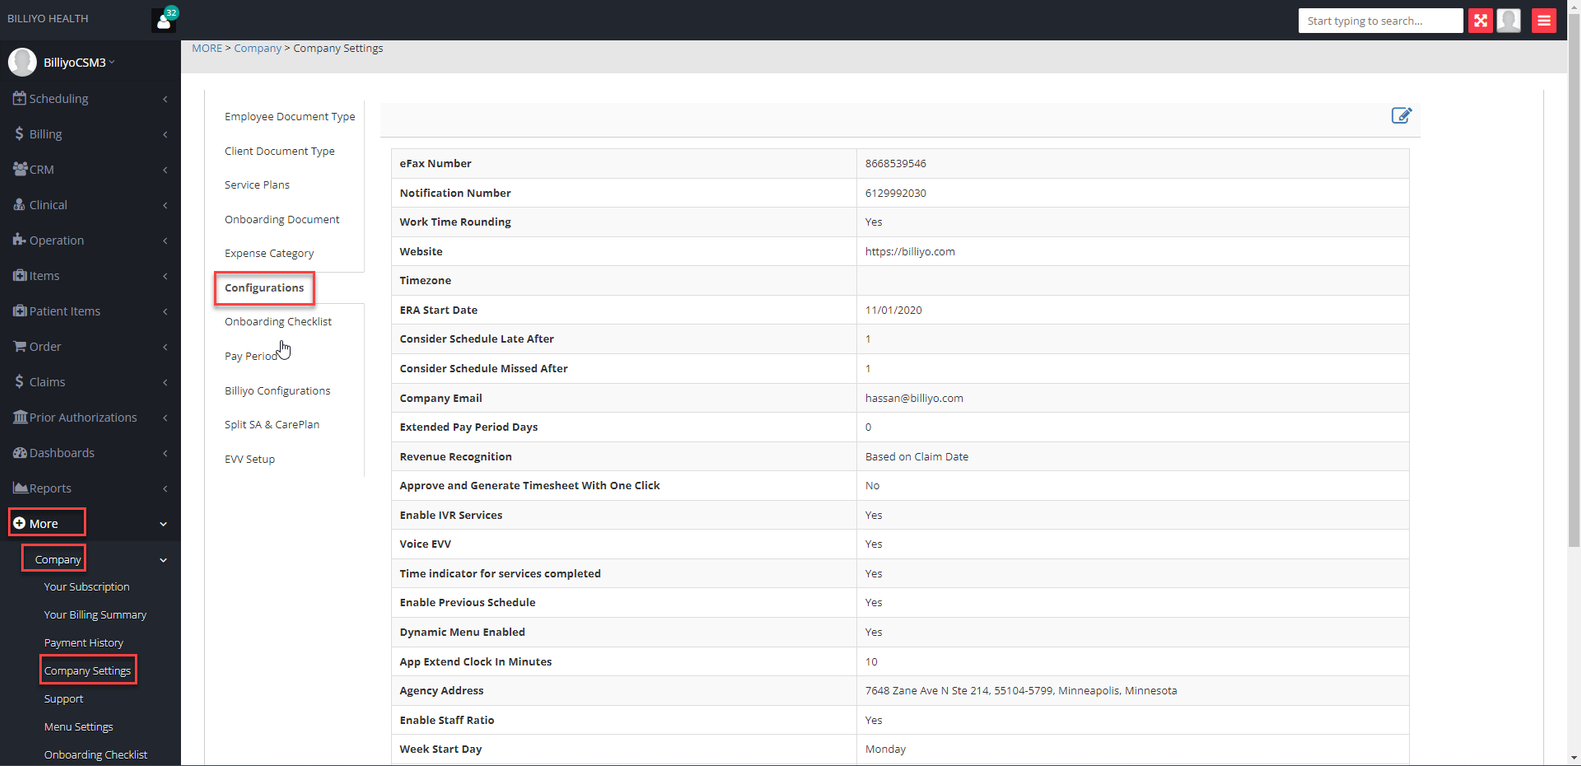Click the red fullscreen expand icon
The width and height of the screenshot is (1581, 766).
click(1480, 21)
